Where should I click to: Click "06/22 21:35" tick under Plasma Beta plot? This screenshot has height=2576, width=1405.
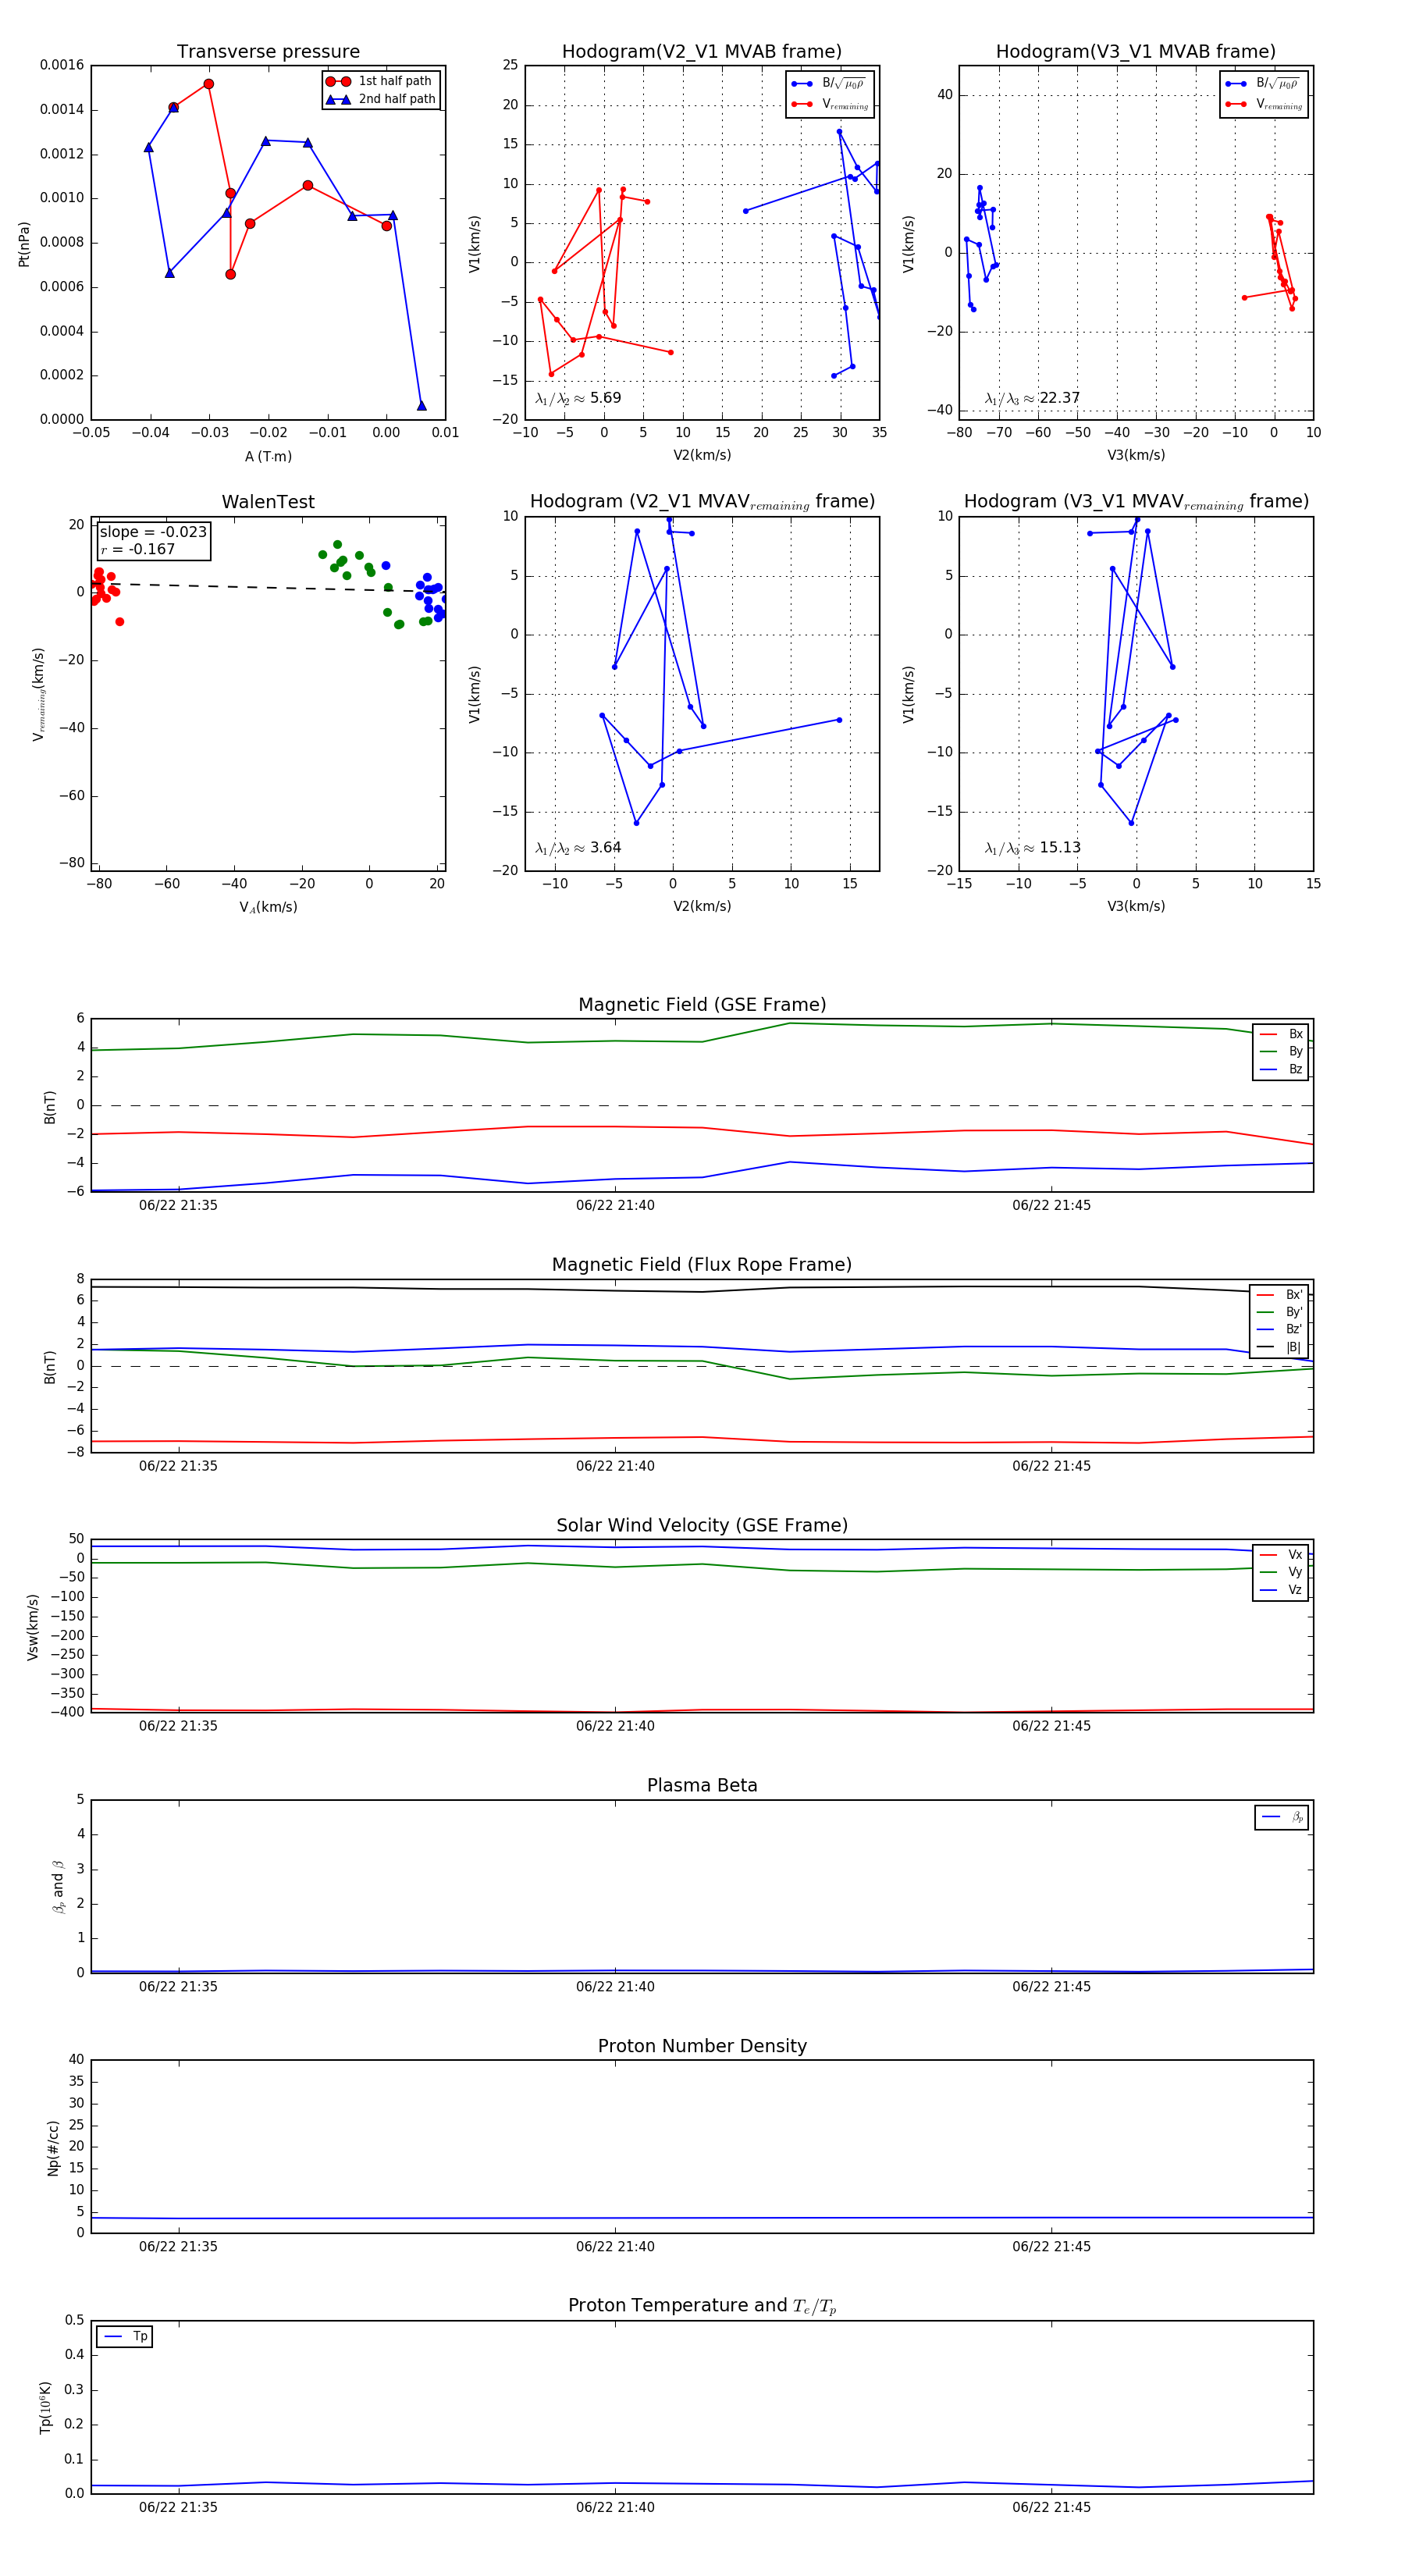click(x=178, y=1986)
